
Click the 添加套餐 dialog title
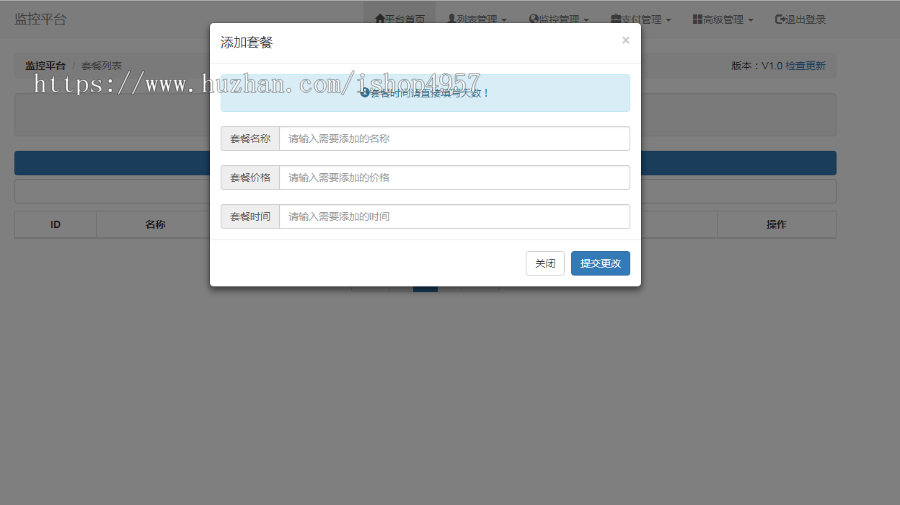(x=246, y=42)
